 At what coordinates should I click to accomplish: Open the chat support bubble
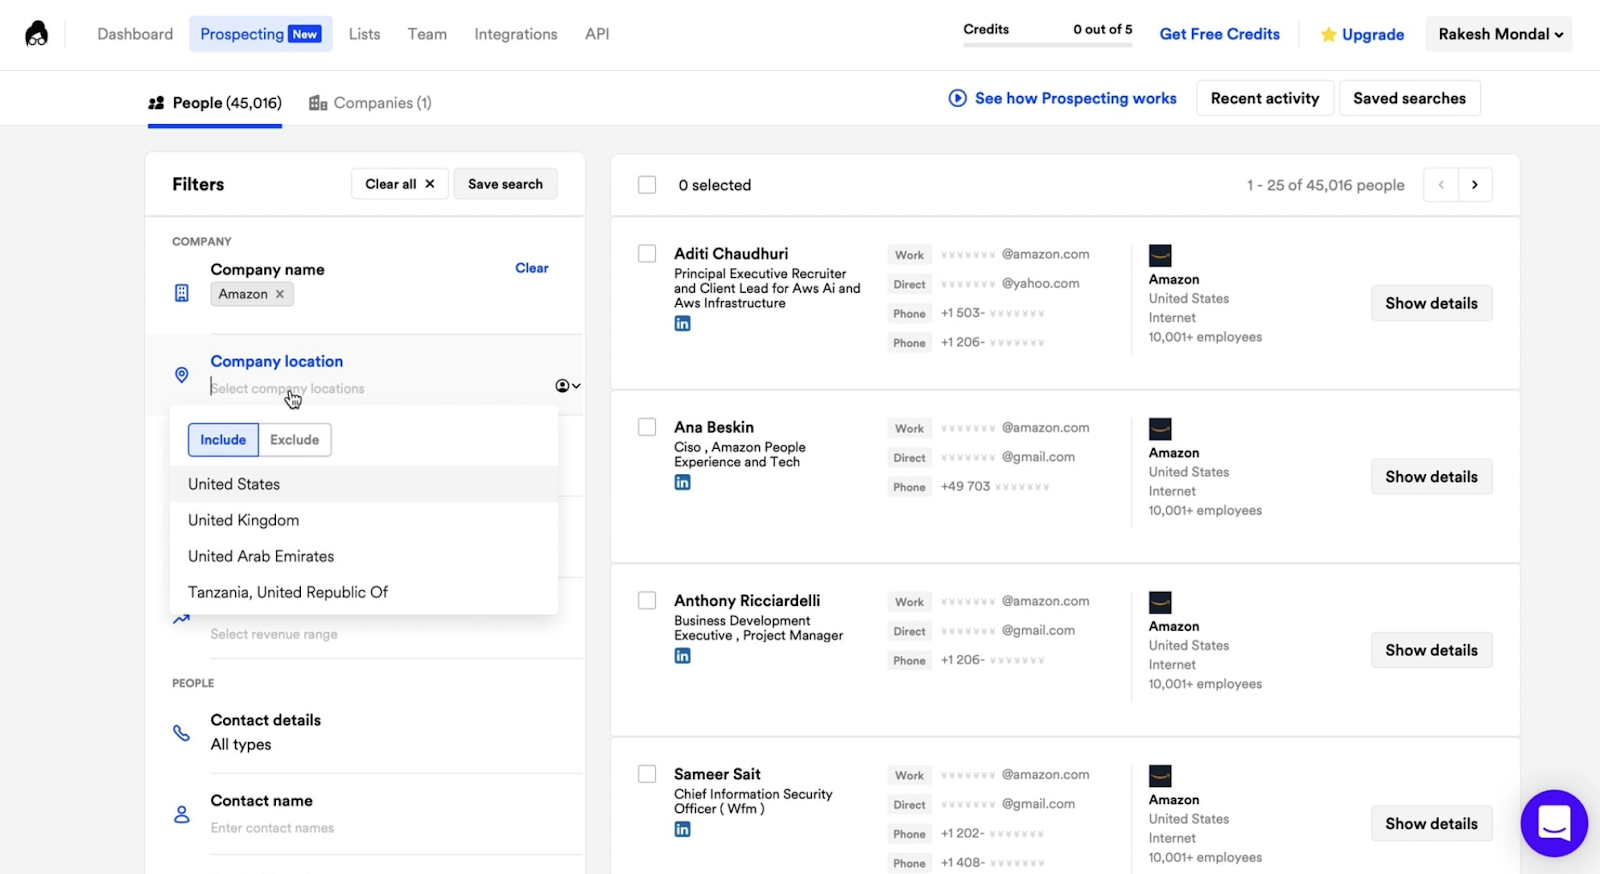click(x=1554, y=824)
